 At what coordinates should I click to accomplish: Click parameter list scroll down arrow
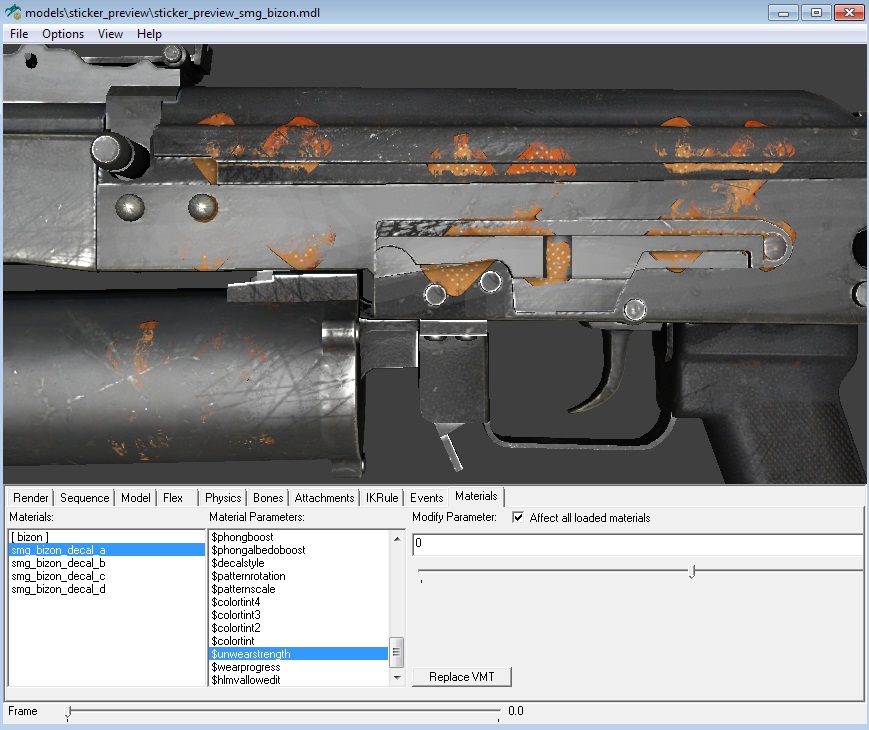pyautogui.click(x=397, y=677)
